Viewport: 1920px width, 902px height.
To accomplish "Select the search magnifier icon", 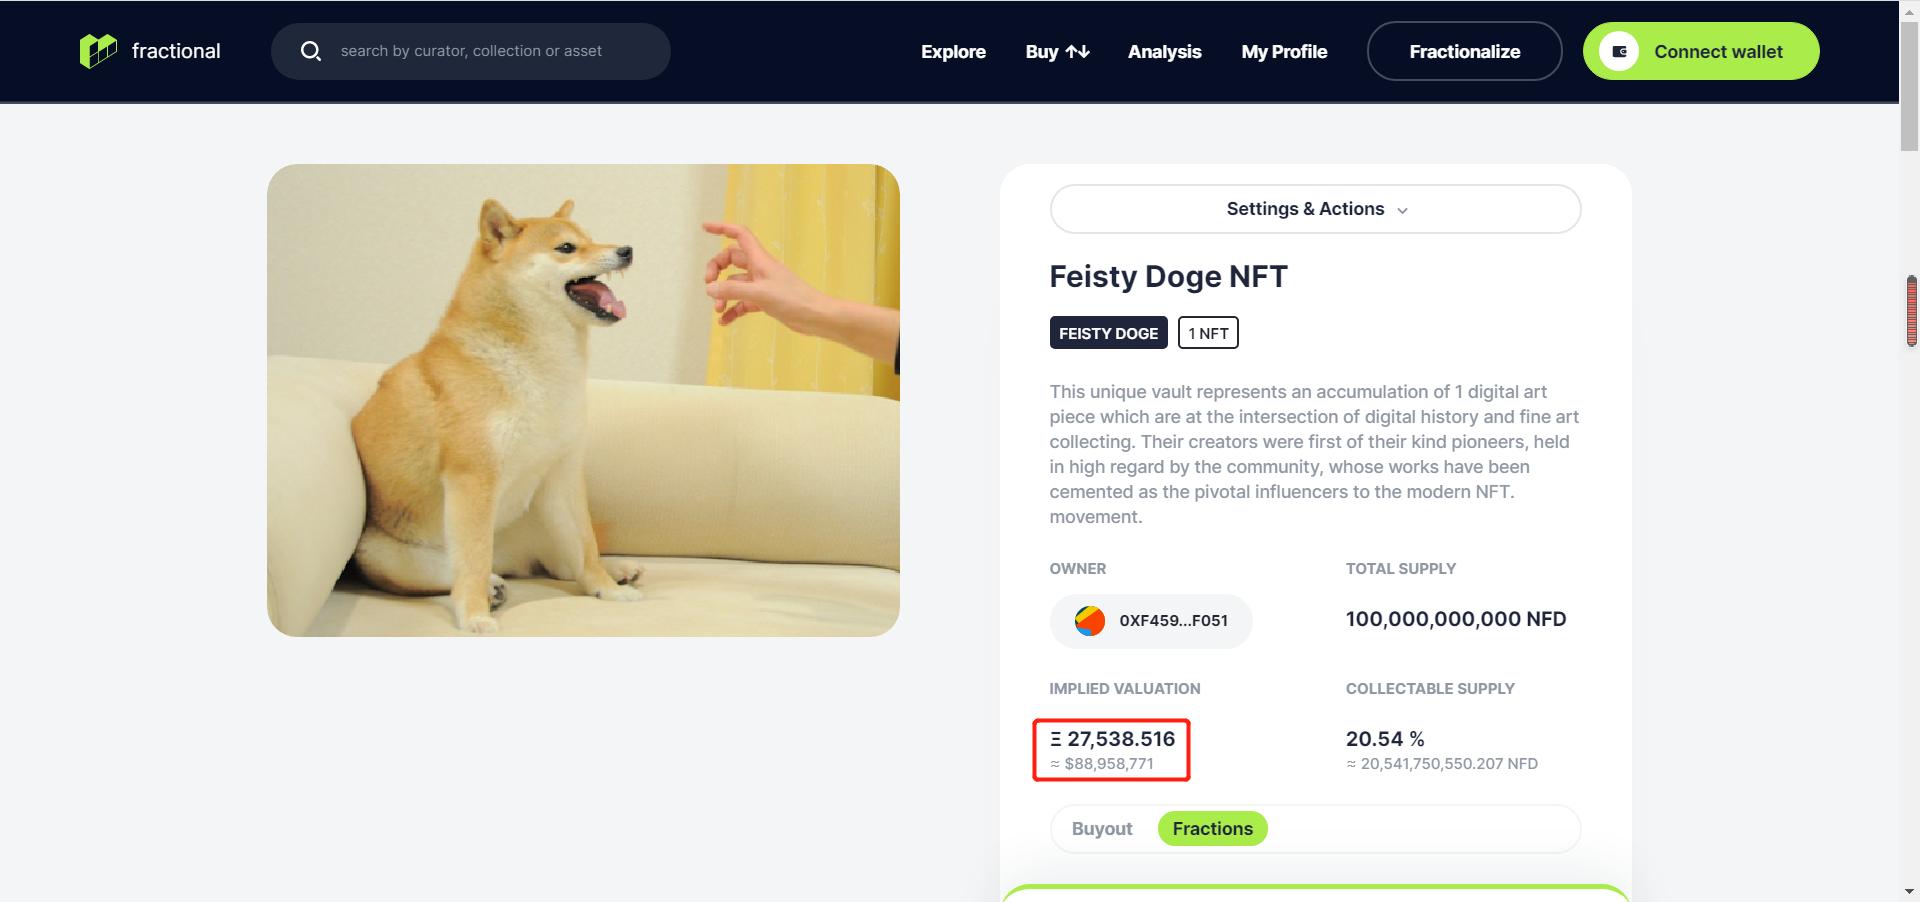I will (x=311, y=50).
